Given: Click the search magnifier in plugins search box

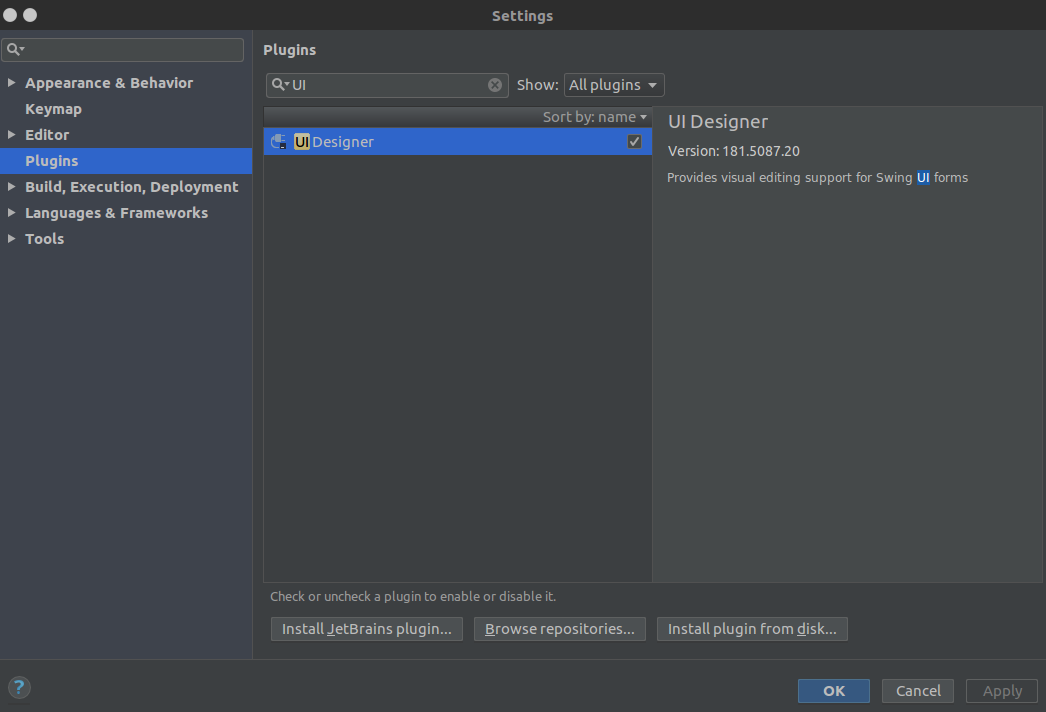Looking at the screenshot, I should [277, 85].
